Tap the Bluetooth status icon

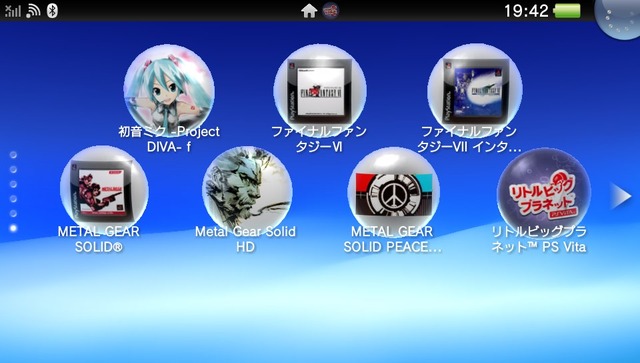pos(52,11)
